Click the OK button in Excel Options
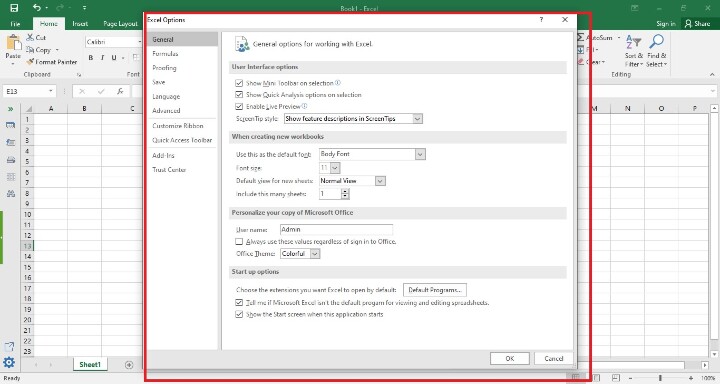720x384 pixels. (x=510, y=358)
